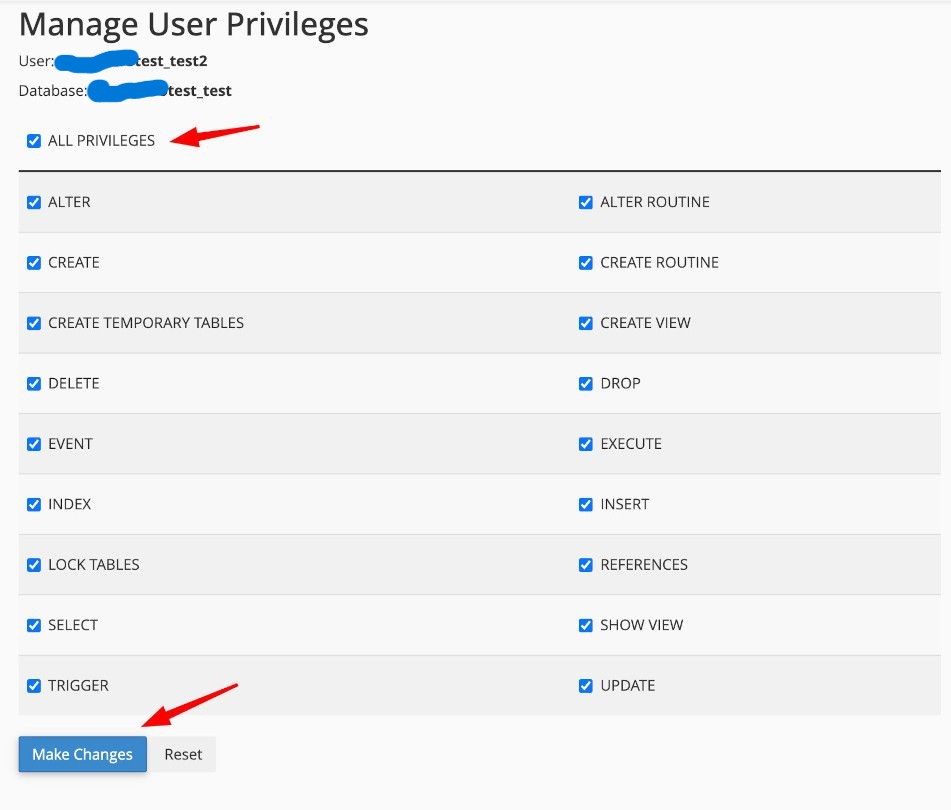This screenshot has width=951, height=810.
Task: Toggle the SHOW VIEW checkbox
Action: tap(586, 625)
